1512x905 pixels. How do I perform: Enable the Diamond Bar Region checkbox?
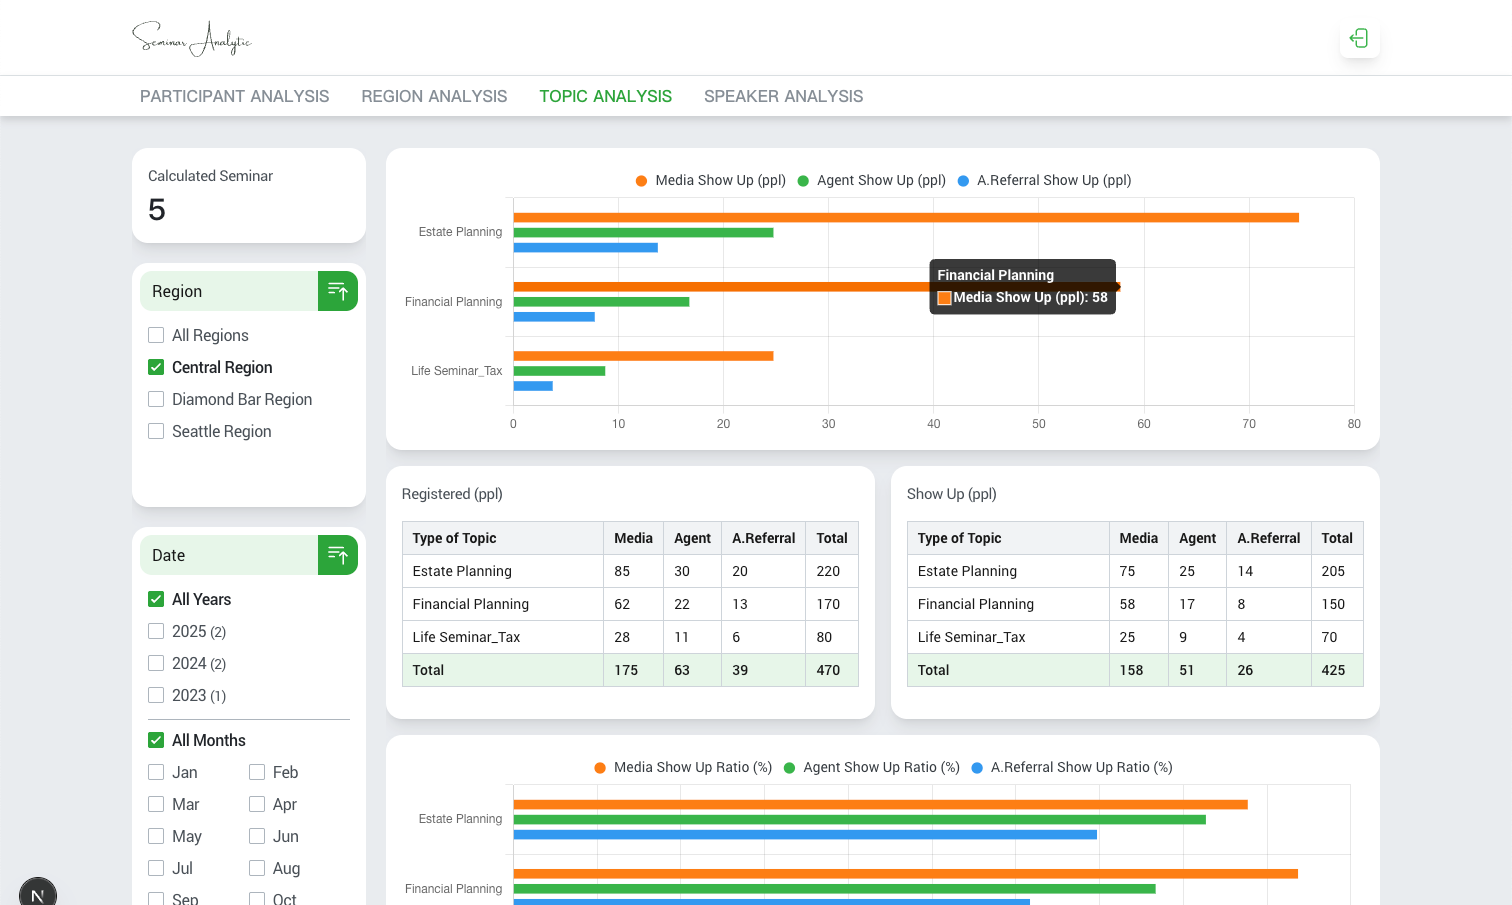pyautogui.click(x=156, y=399)
